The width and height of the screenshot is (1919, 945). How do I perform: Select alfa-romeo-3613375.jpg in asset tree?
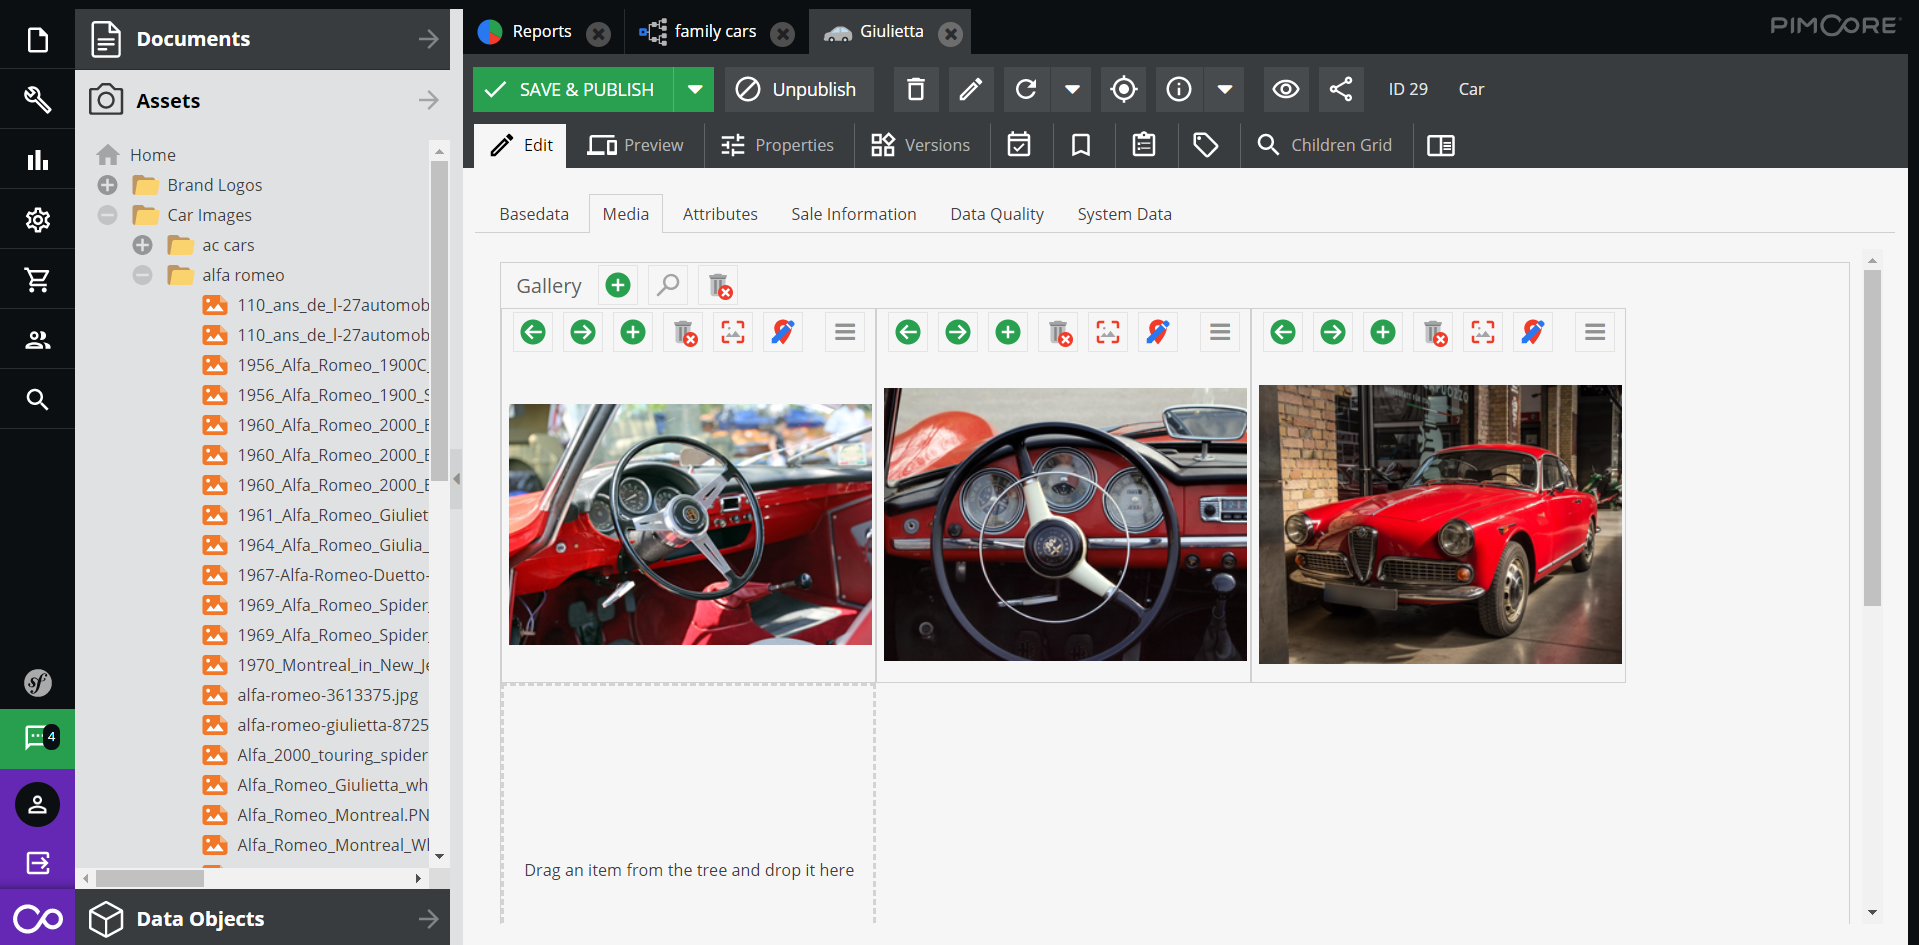pyautogui.click(x=327, y=695)
